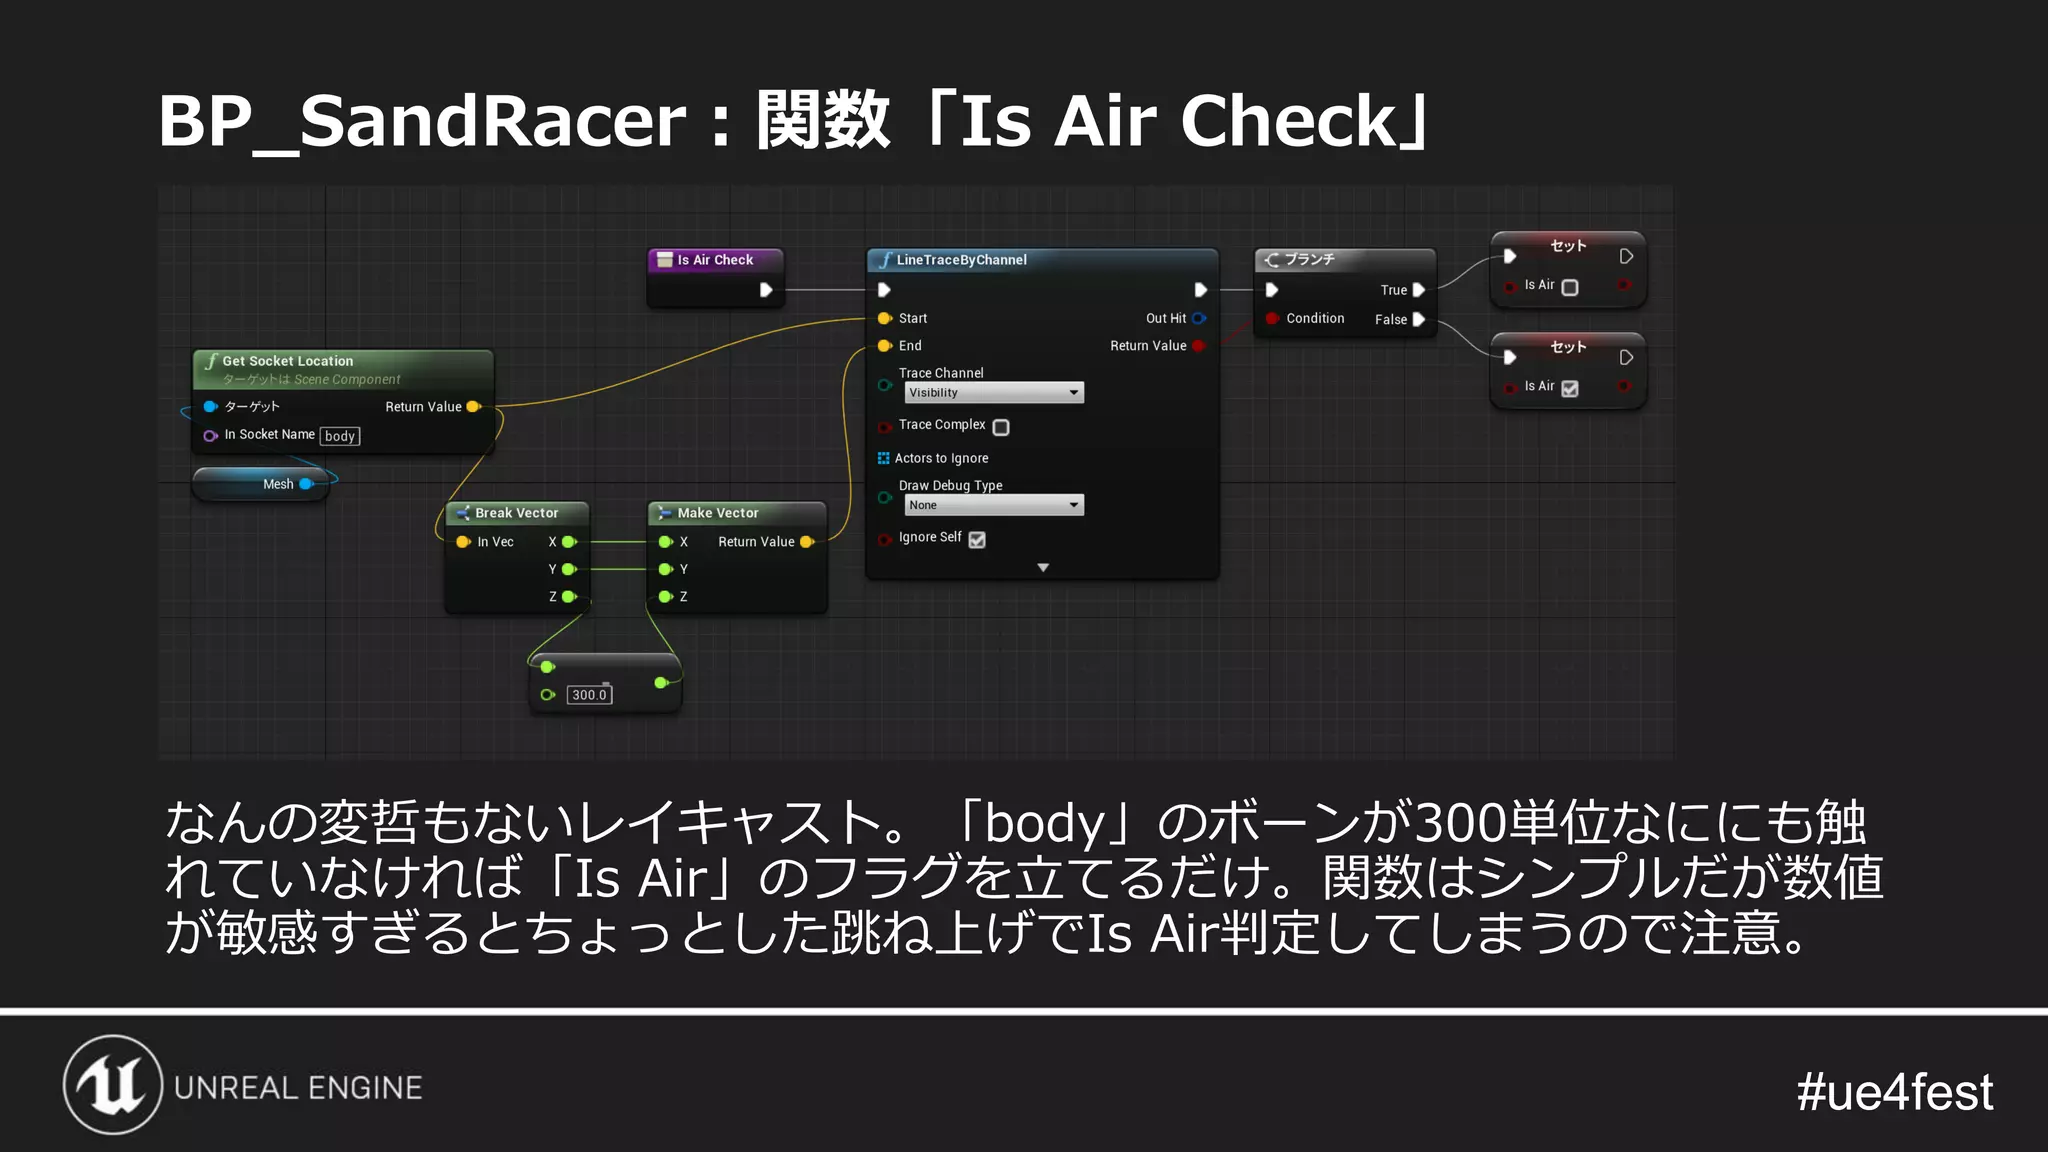
Task: Click the End vector pin on LineTraceByChannel
Action: pos(885,346)
